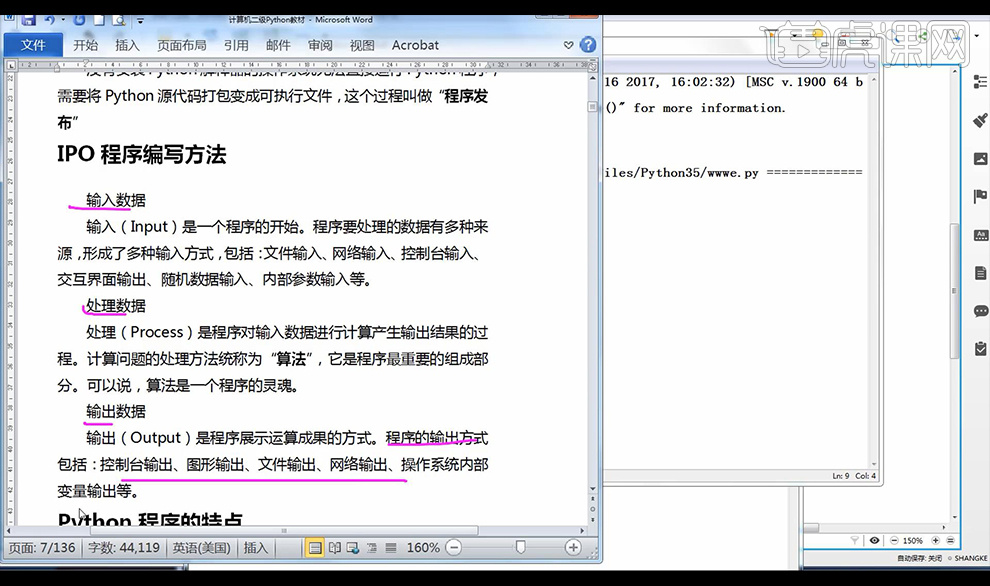Open the chat bubble icon in right sidebar
The image size is (990, 586).
[979, 310]
